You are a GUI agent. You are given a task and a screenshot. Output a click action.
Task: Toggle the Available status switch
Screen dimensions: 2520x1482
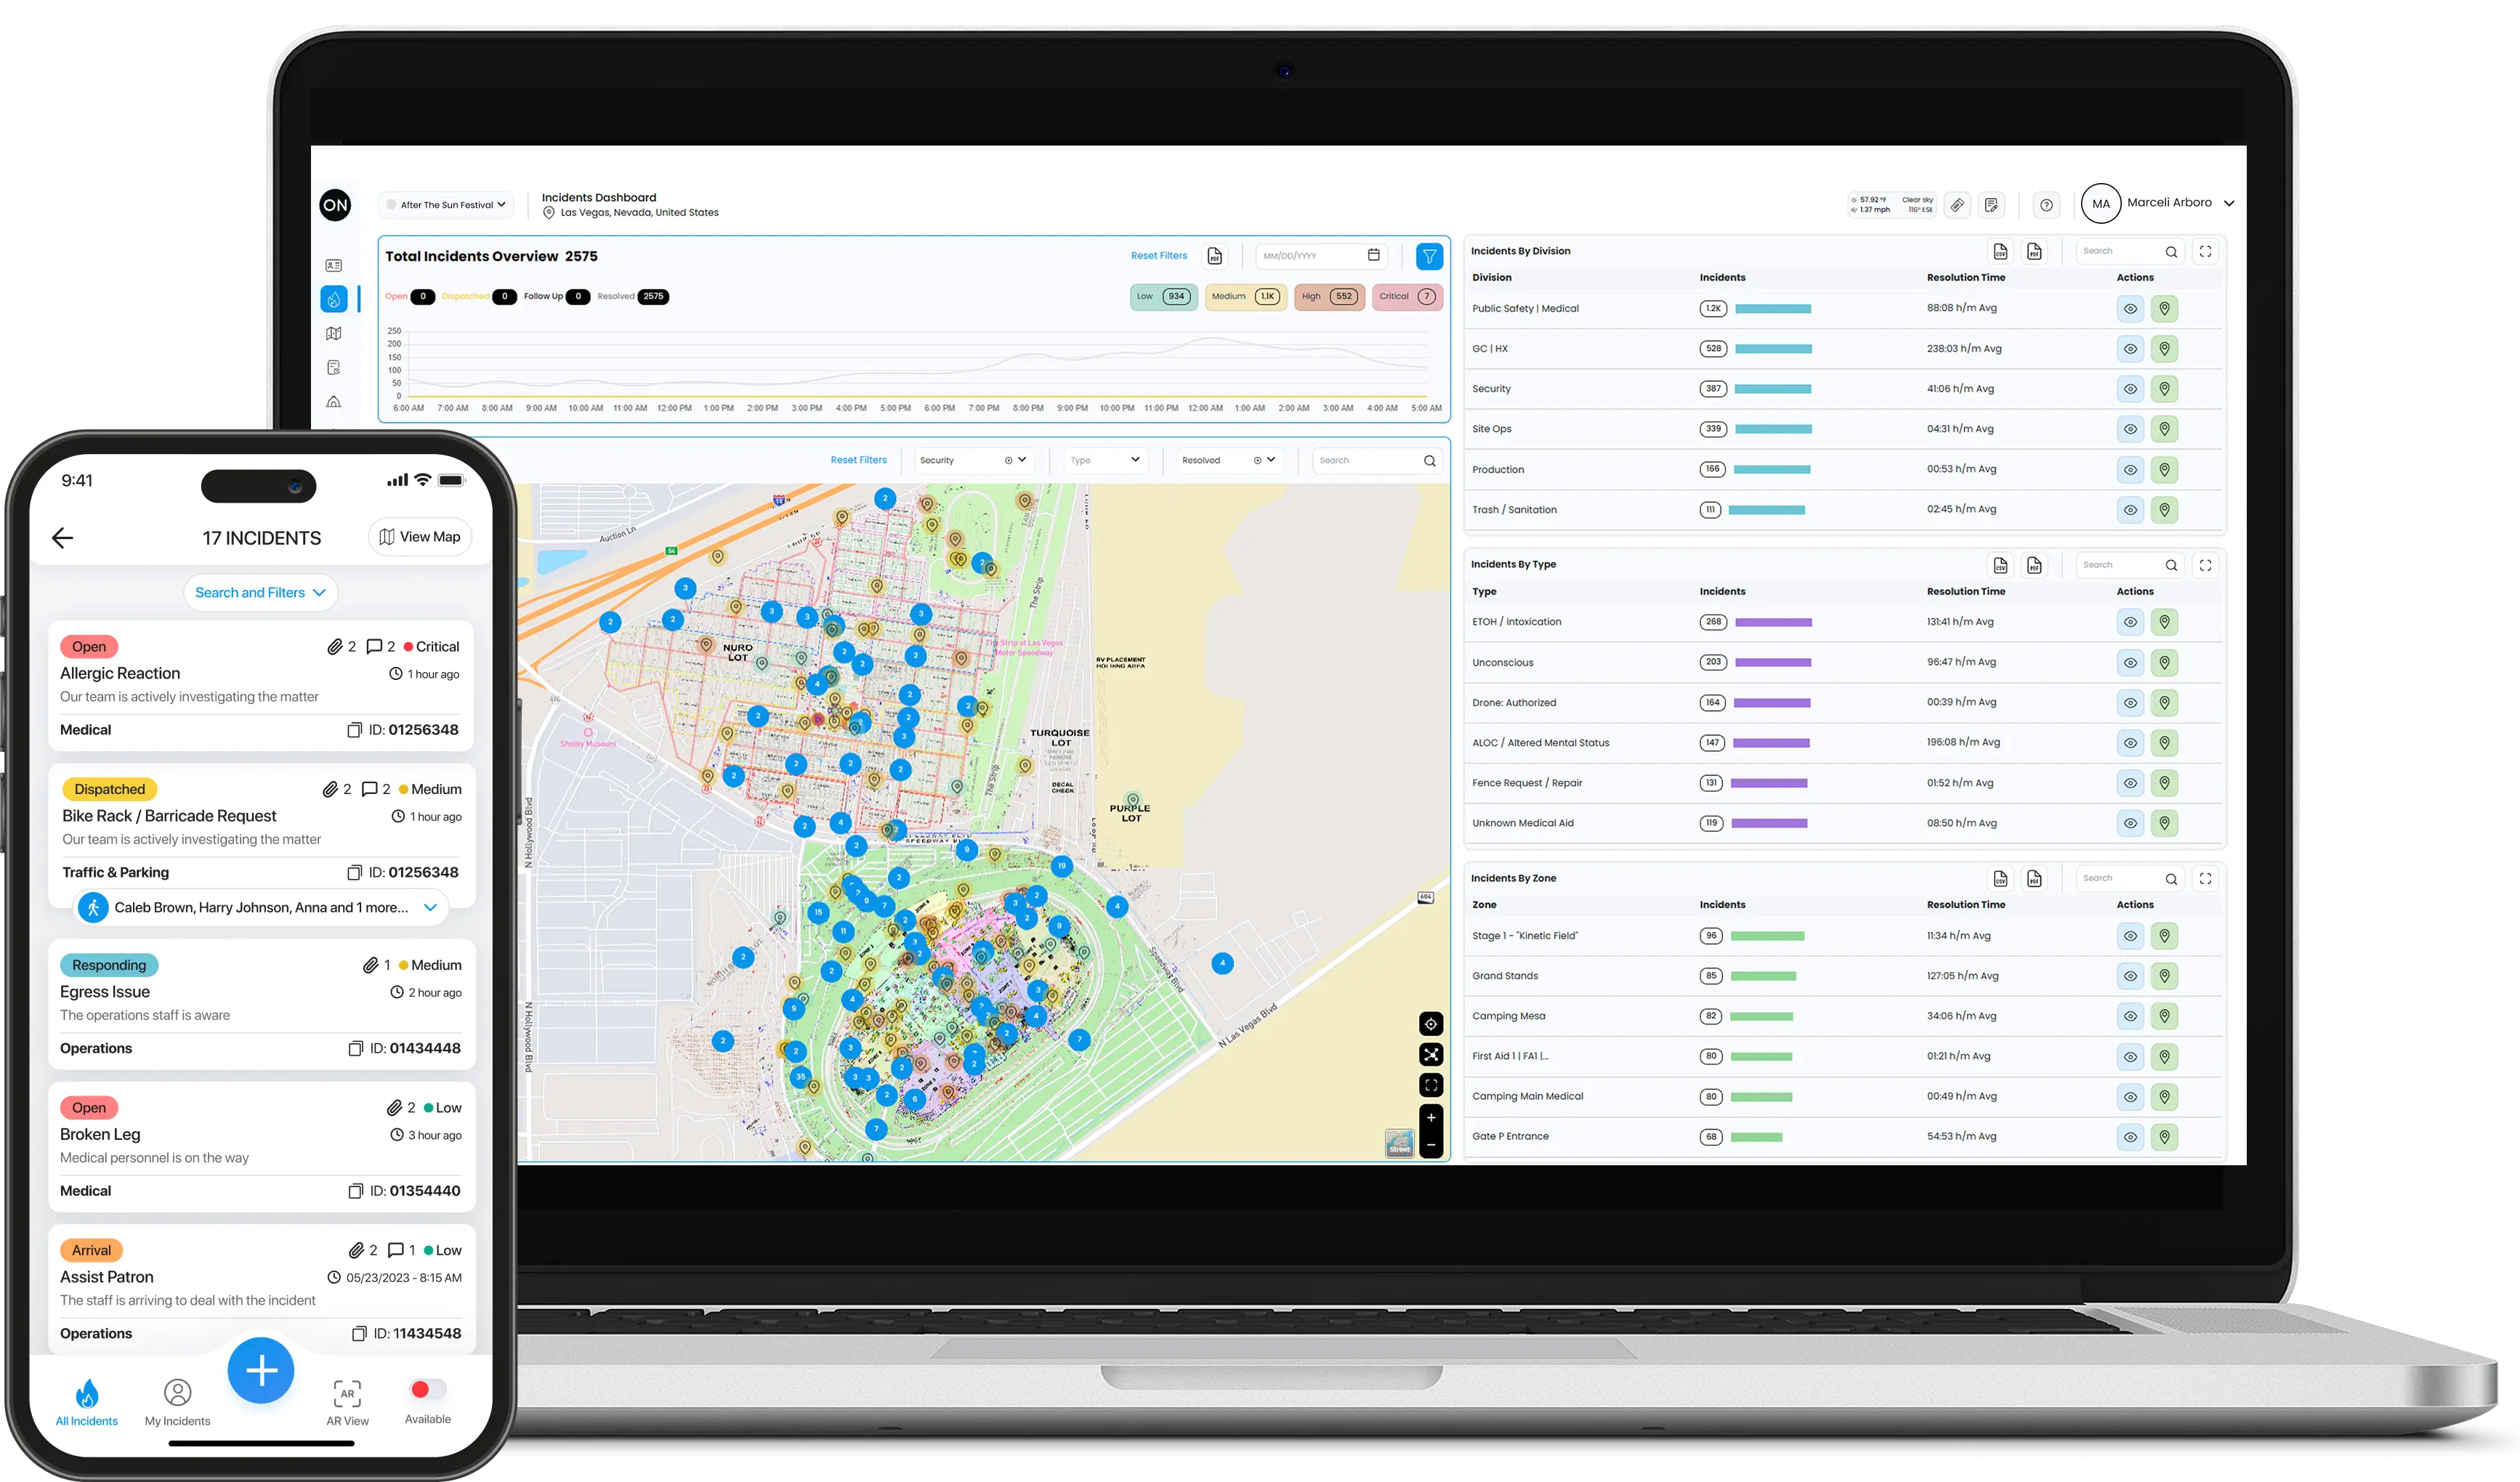tap(427, 1389)
